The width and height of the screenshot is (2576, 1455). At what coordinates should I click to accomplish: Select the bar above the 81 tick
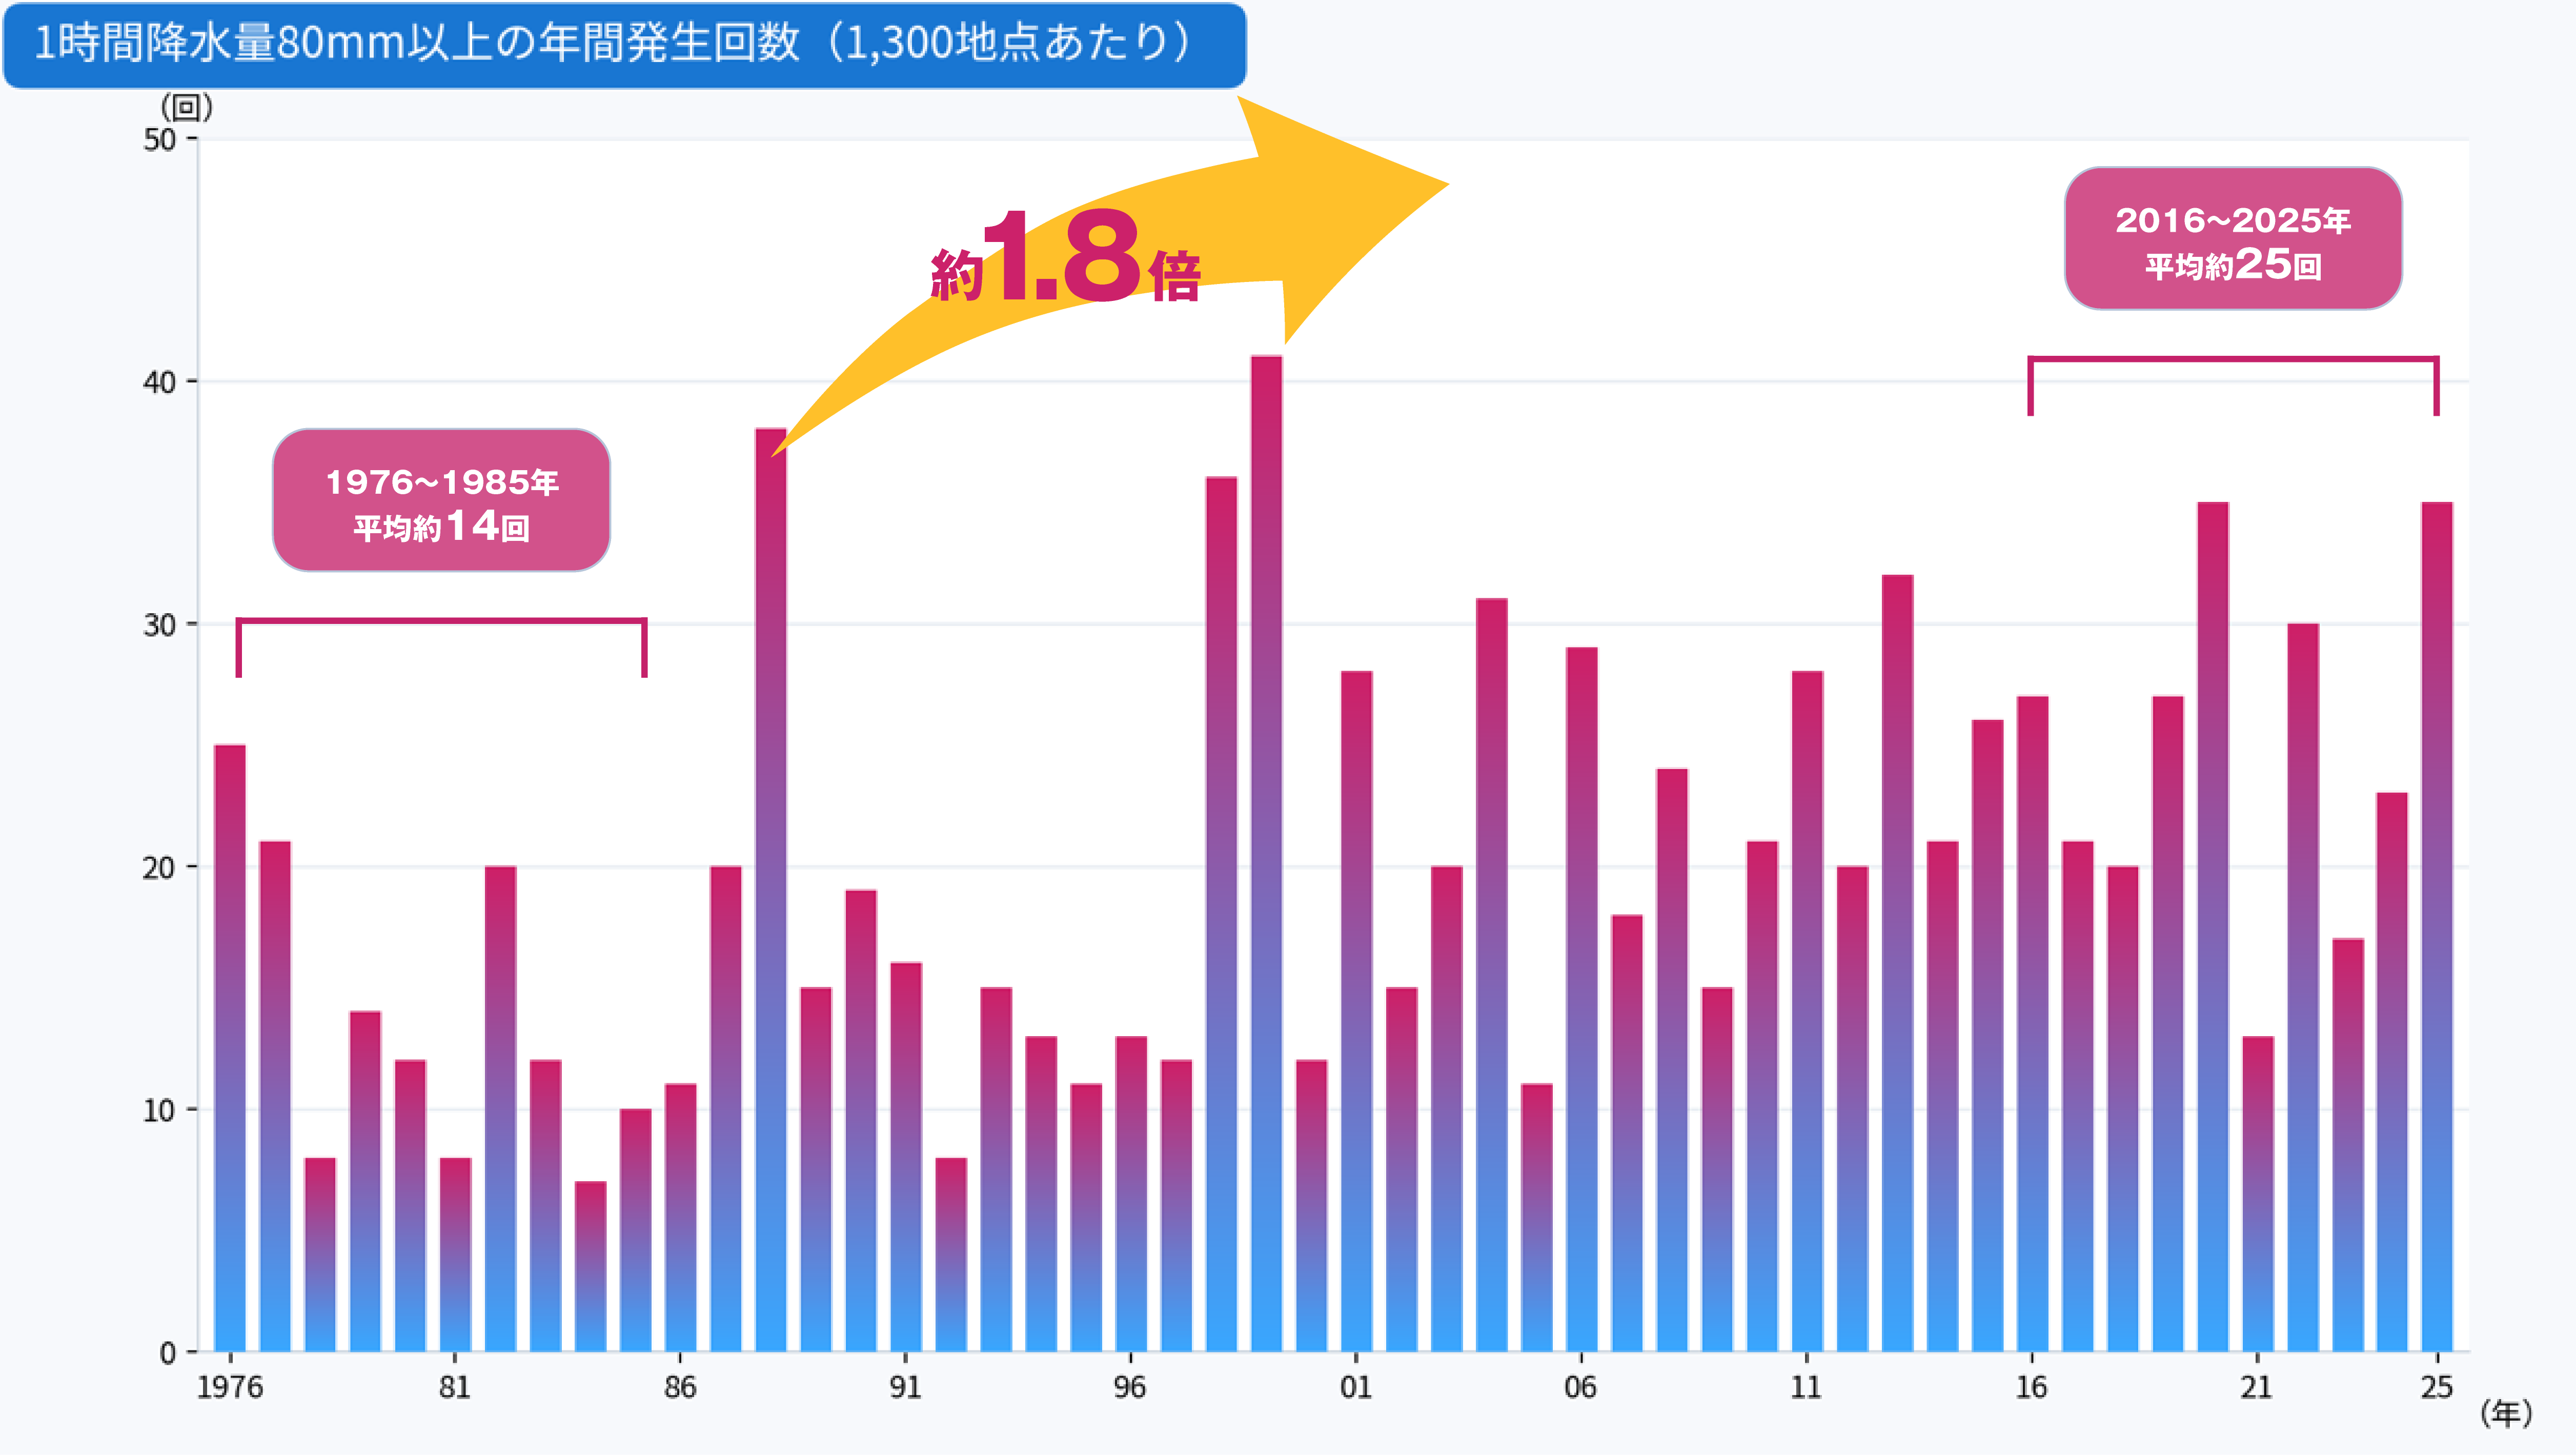(455, 1255)
